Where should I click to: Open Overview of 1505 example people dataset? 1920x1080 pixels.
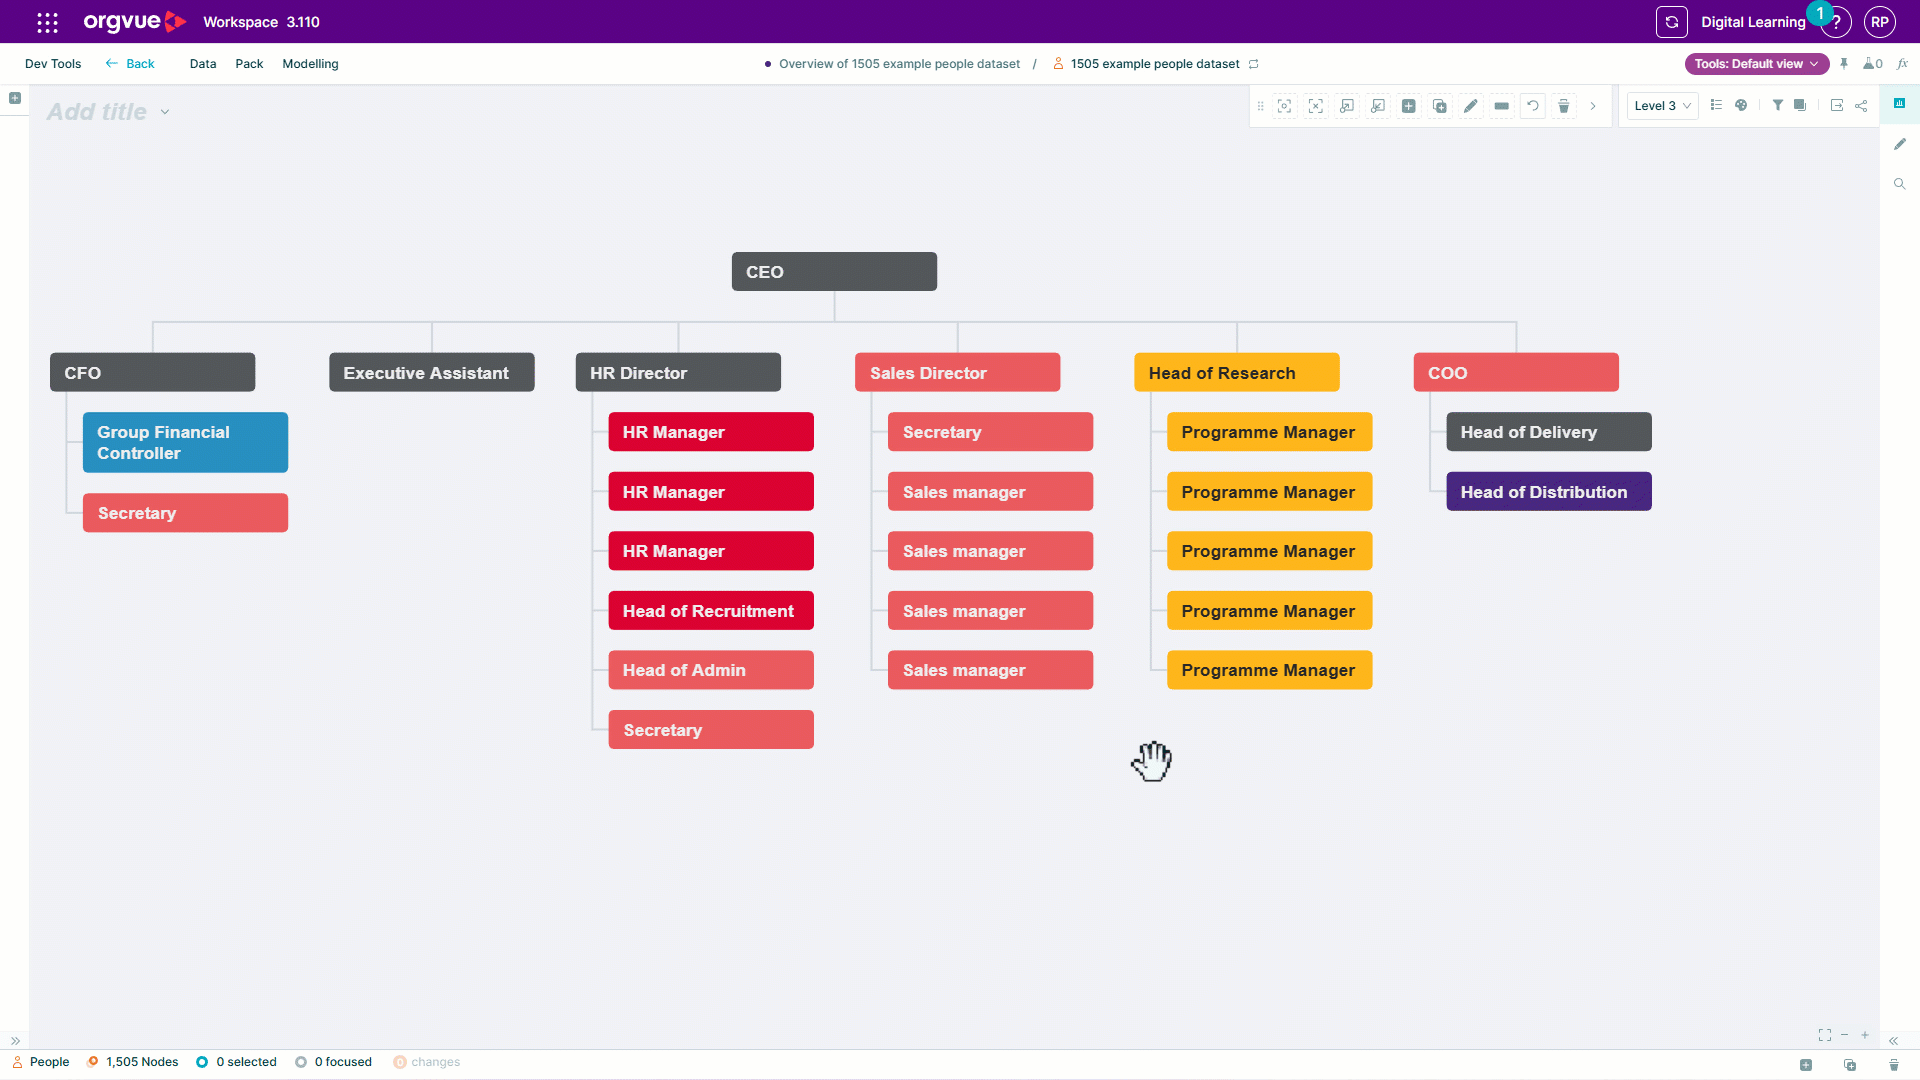pos(899,64)
